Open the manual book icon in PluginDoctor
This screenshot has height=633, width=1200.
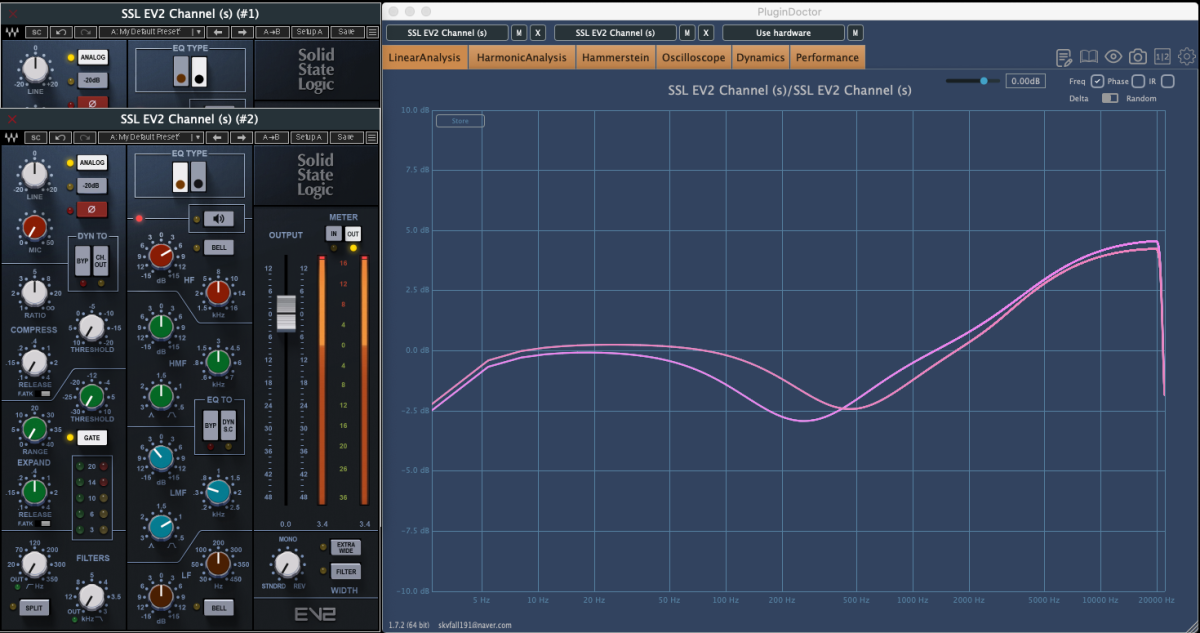(x=1088, y=57)
